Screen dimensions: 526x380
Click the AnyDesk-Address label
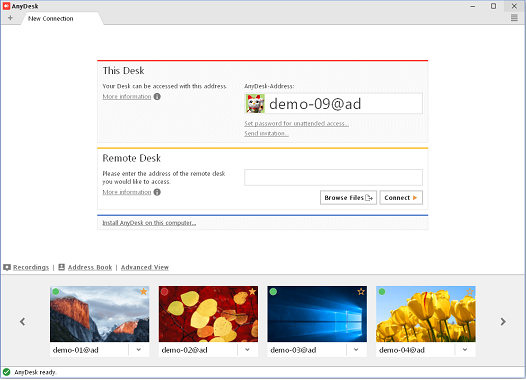pyautogui.click(x=269, y=86)
